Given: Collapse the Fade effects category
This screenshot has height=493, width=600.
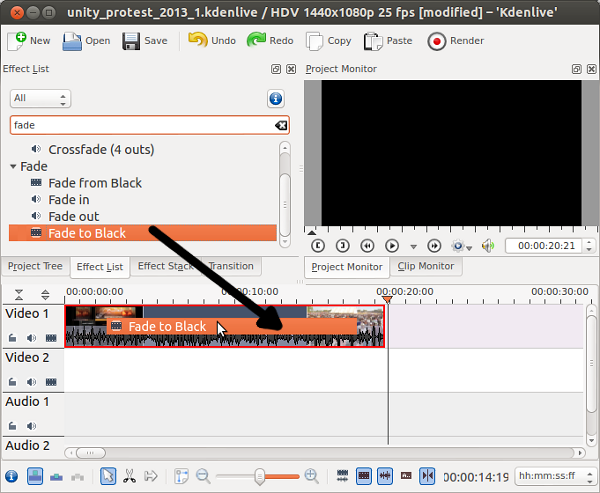Looking at the screenshot, I should (14, 166).
